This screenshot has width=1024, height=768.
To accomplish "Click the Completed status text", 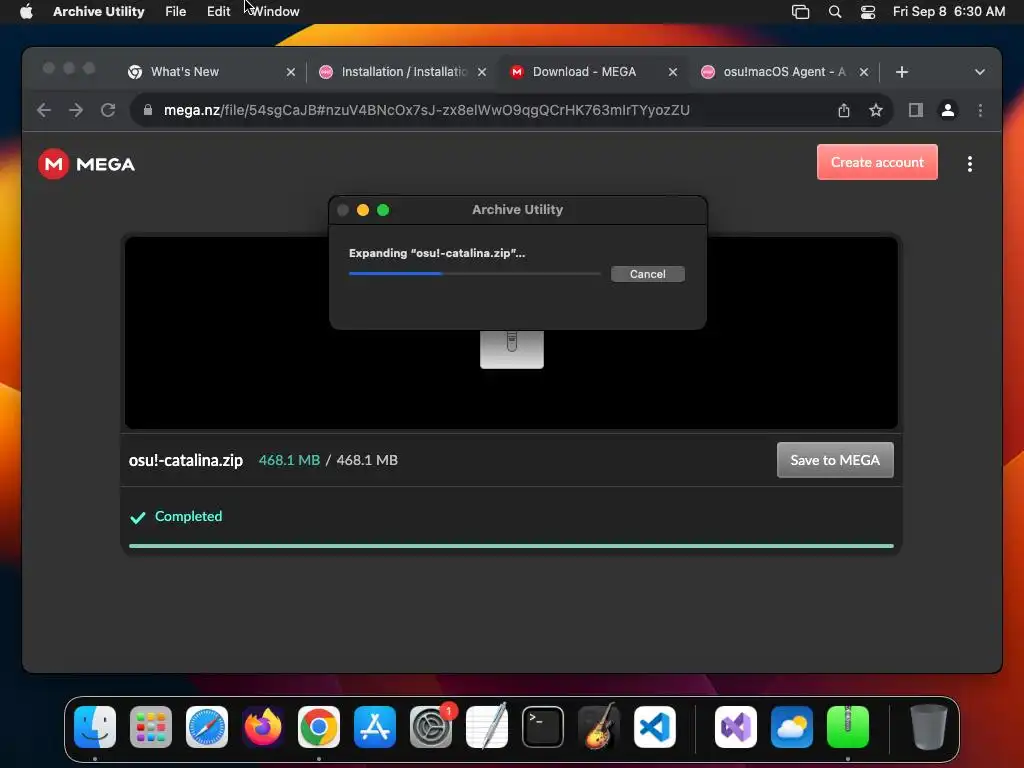I will tap(188, 517).
